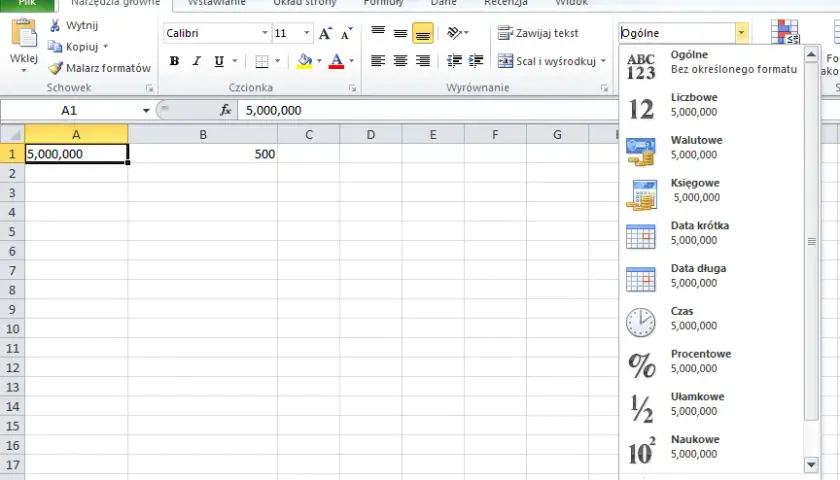Click Zawijaj tekst button
This screenshot has width=840, height=480.
(x=538, y=33)
